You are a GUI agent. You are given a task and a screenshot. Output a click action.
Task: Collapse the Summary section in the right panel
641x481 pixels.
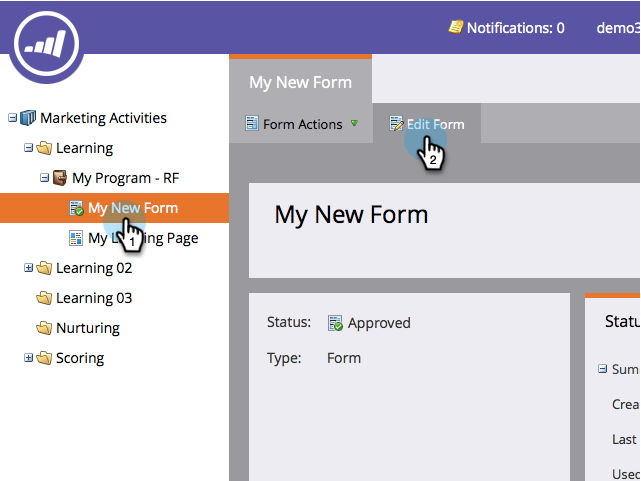pos(602,369)
